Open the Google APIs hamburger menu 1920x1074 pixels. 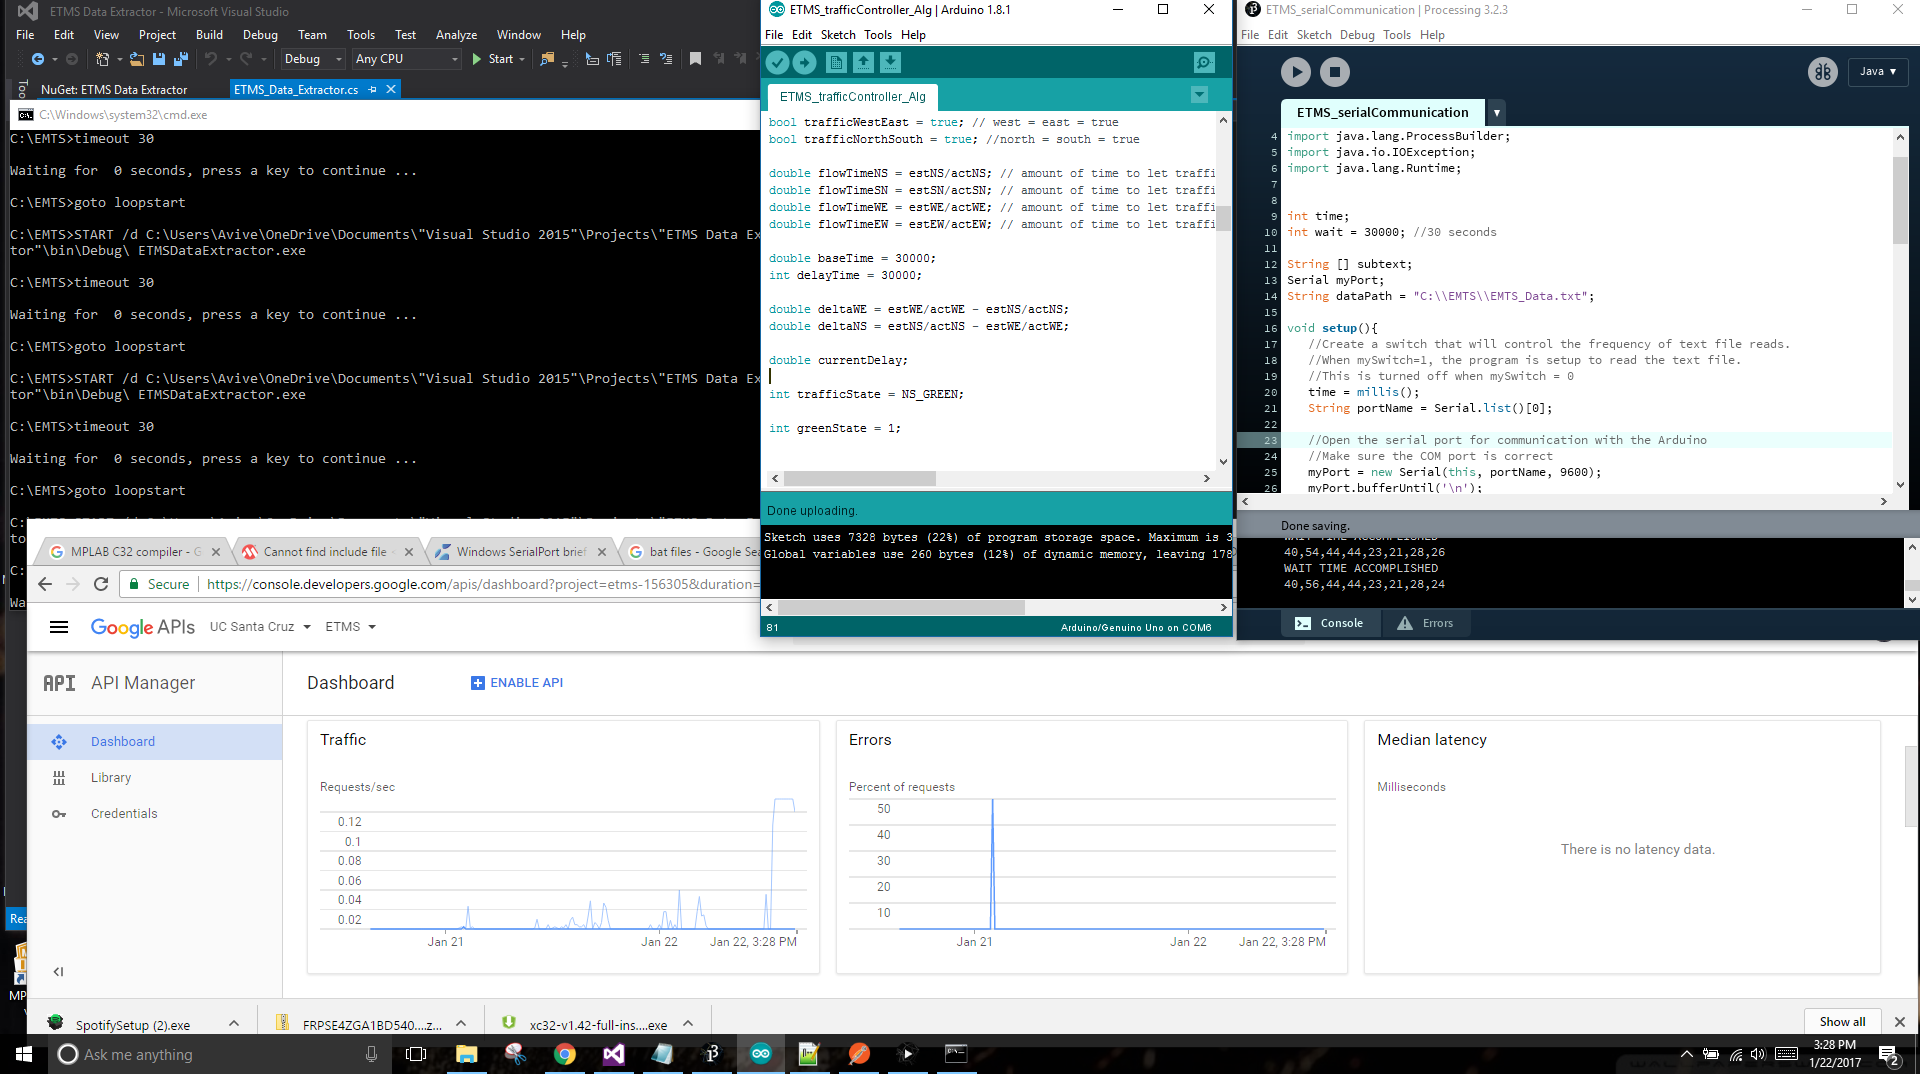[x=59, y=627]
